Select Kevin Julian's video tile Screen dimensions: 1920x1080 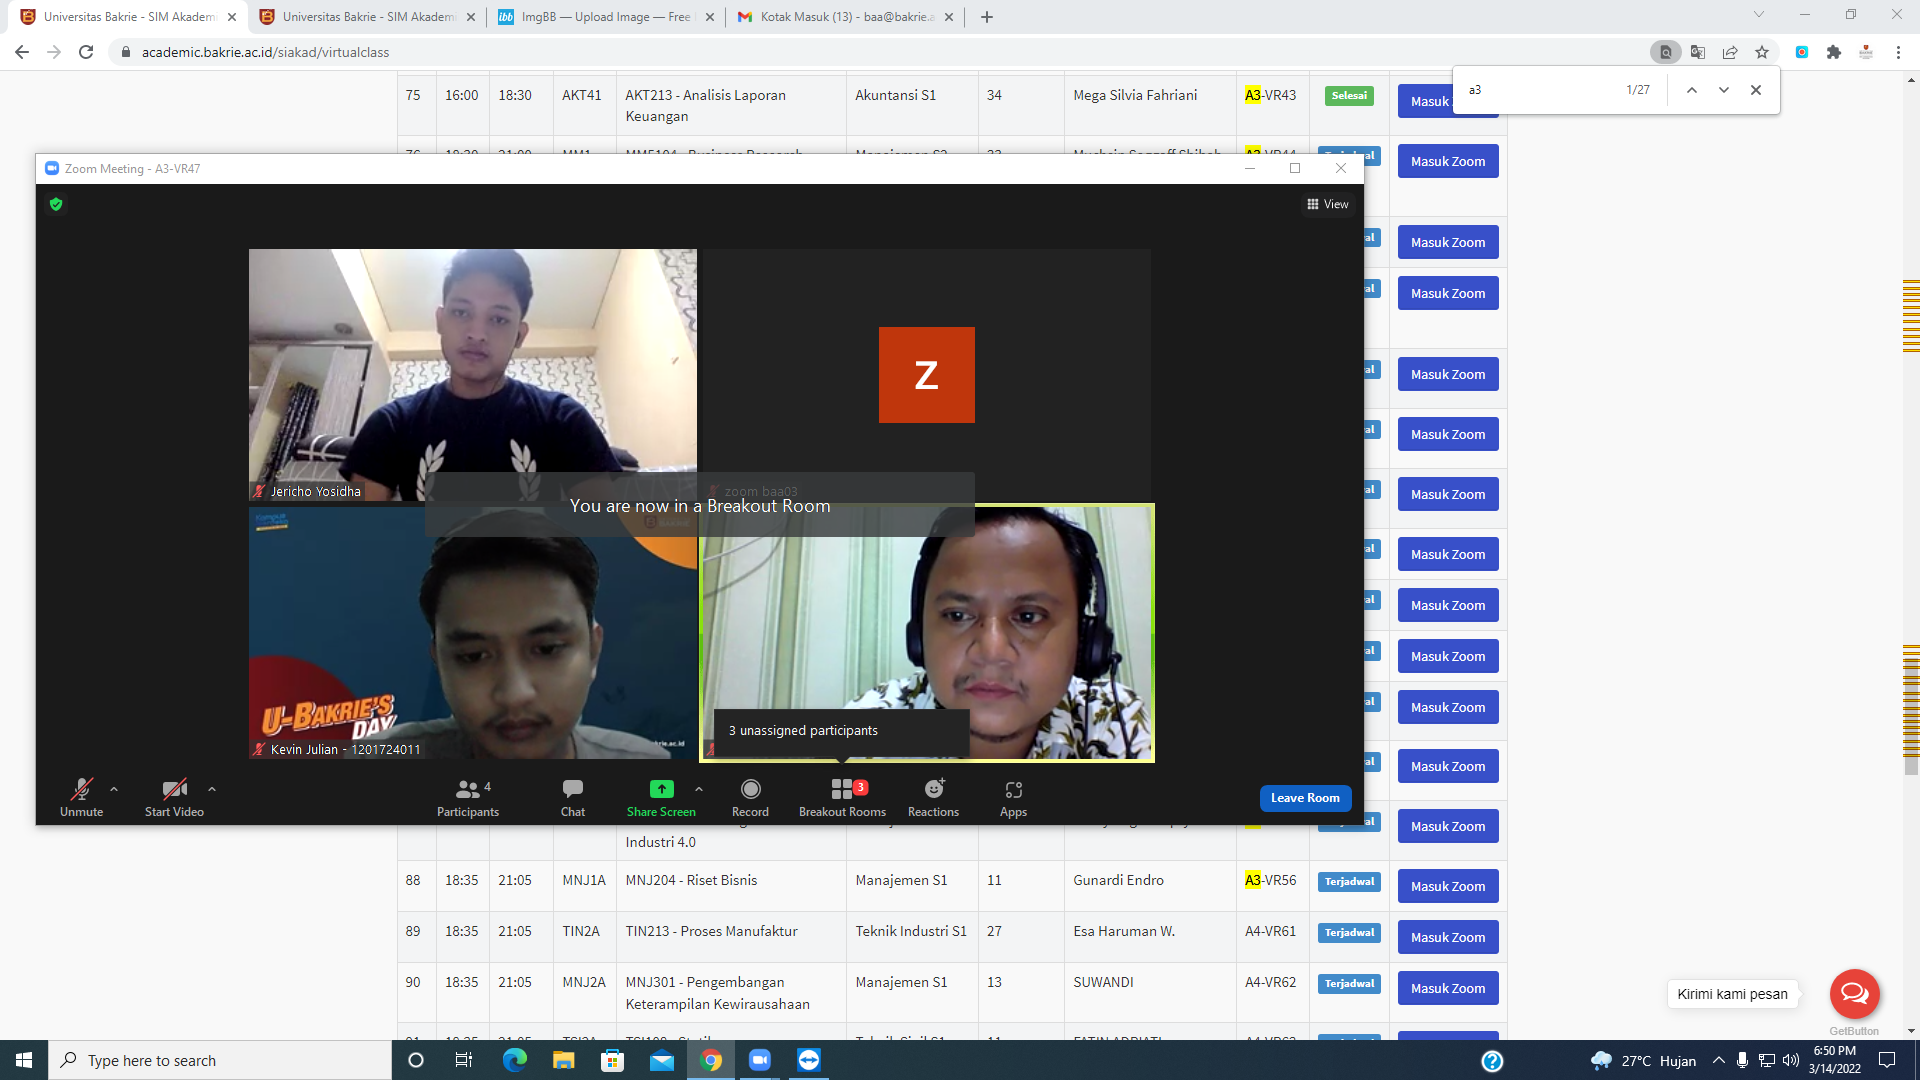coord(473,633)
